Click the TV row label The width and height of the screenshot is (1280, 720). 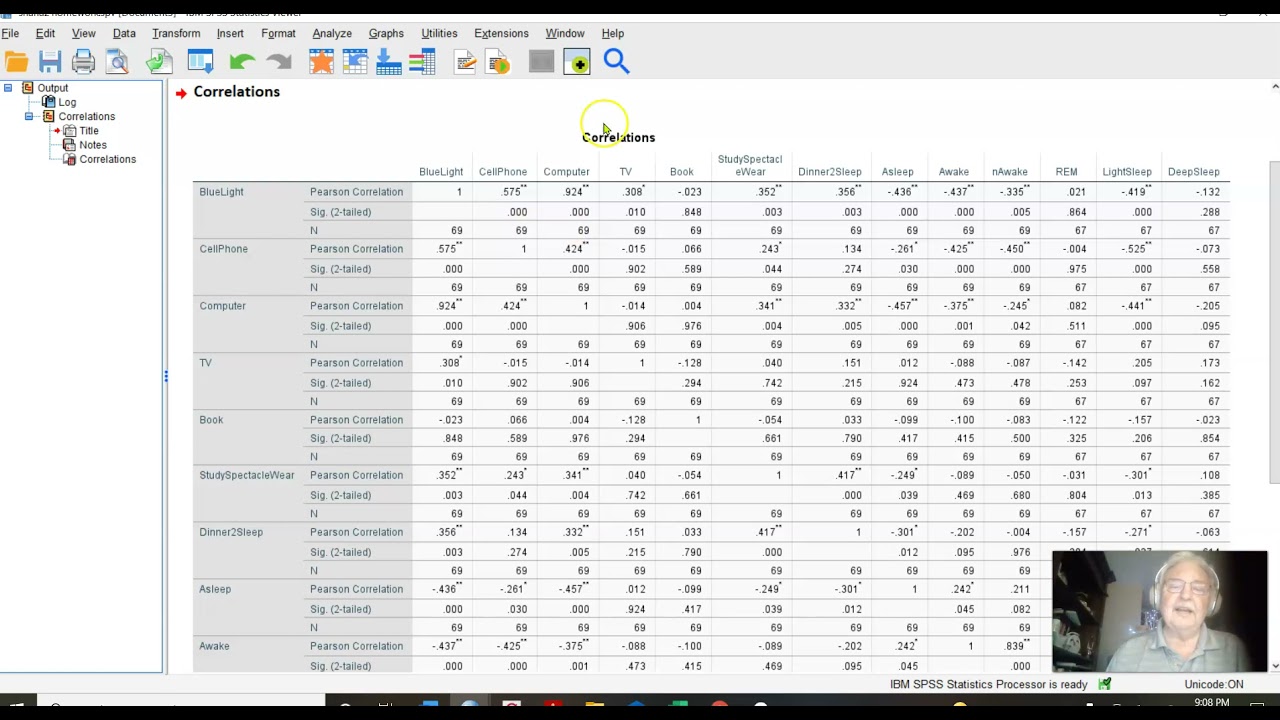pyautogui.click(x=206, y=363)
